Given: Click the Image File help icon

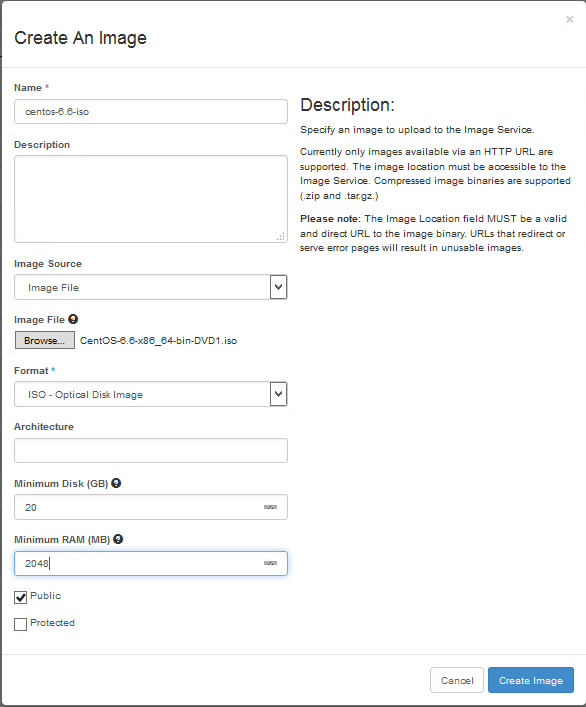Looking at the screenshot, I should pos(73,319).
